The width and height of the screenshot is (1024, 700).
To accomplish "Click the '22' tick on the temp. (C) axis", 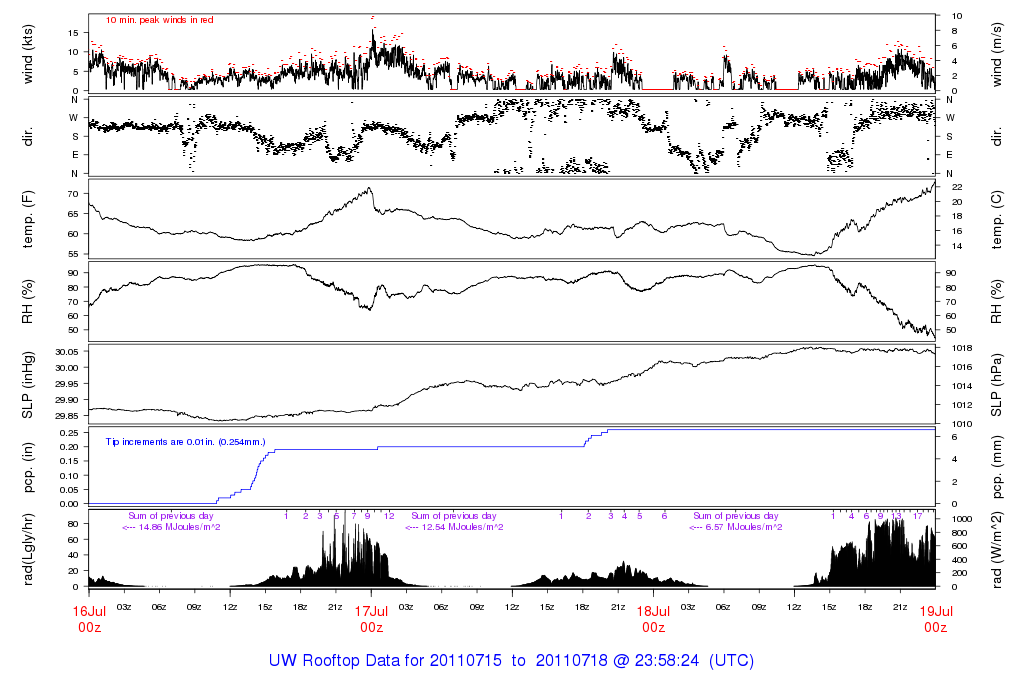I will (957, 187).
